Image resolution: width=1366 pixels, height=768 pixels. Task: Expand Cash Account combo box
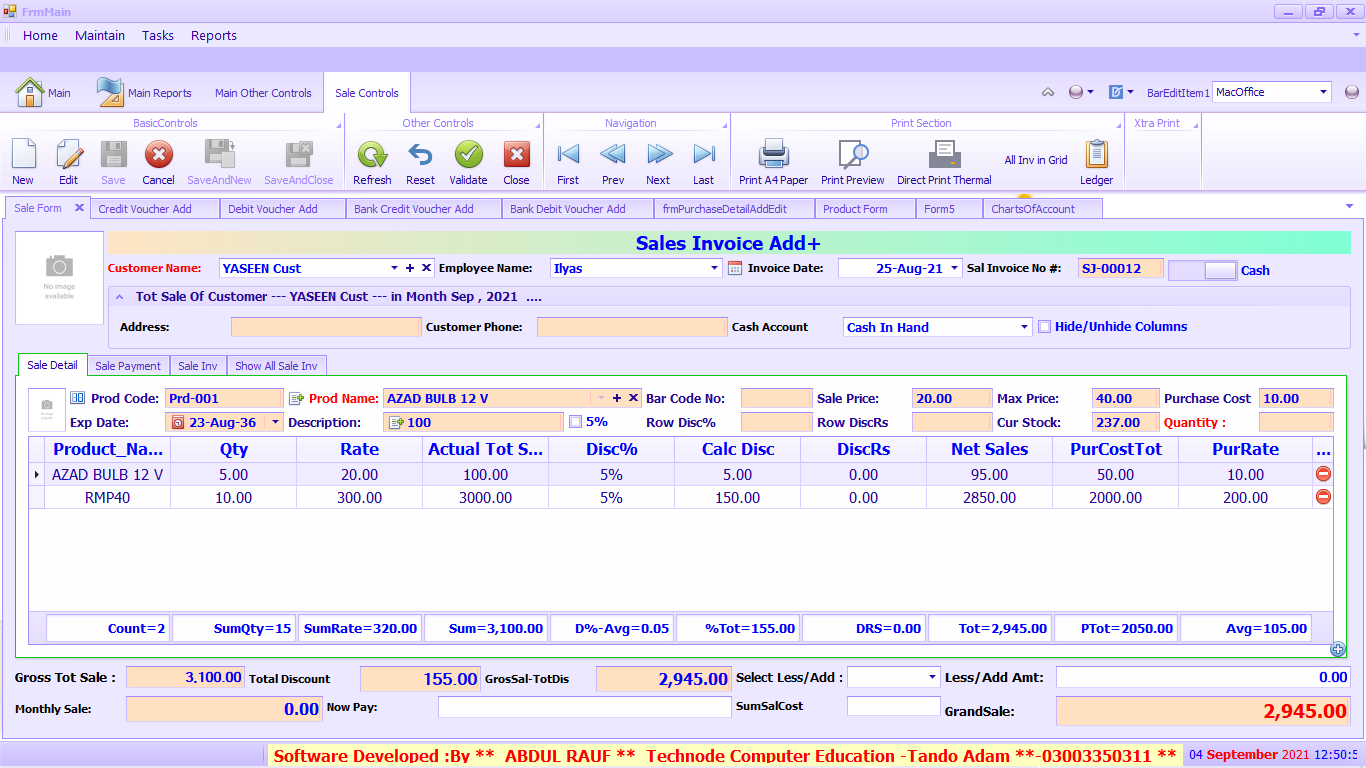[x=1024, y=327]
